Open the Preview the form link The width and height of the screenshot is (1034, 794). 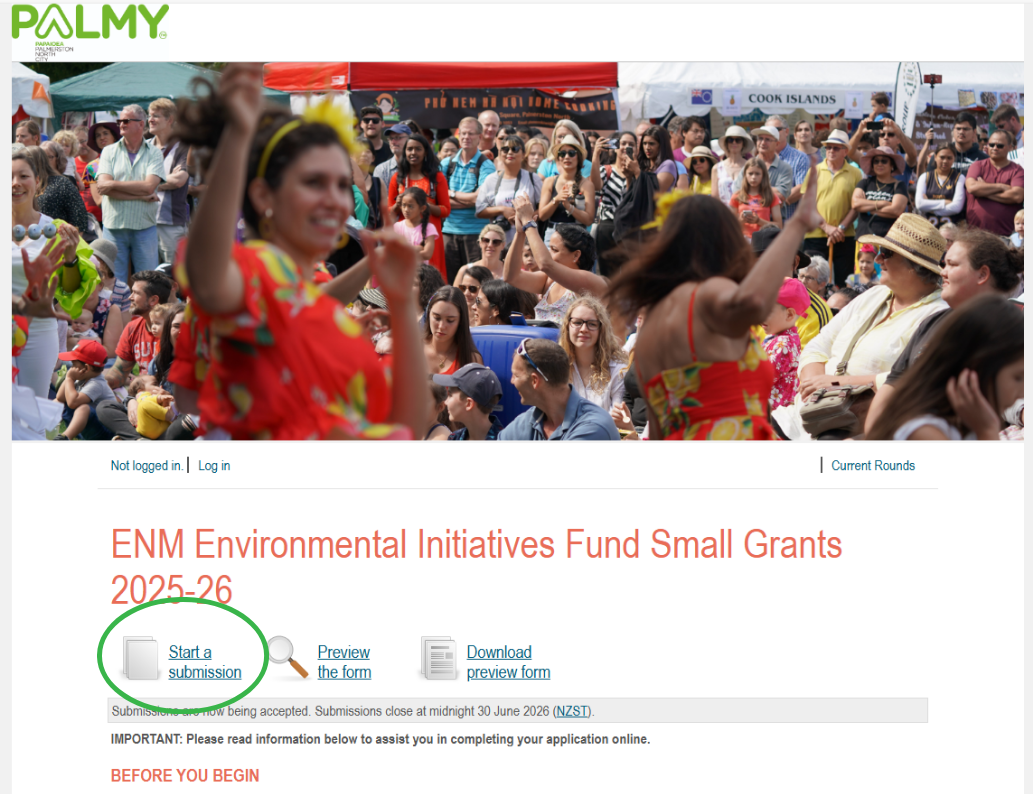[344, 662]
